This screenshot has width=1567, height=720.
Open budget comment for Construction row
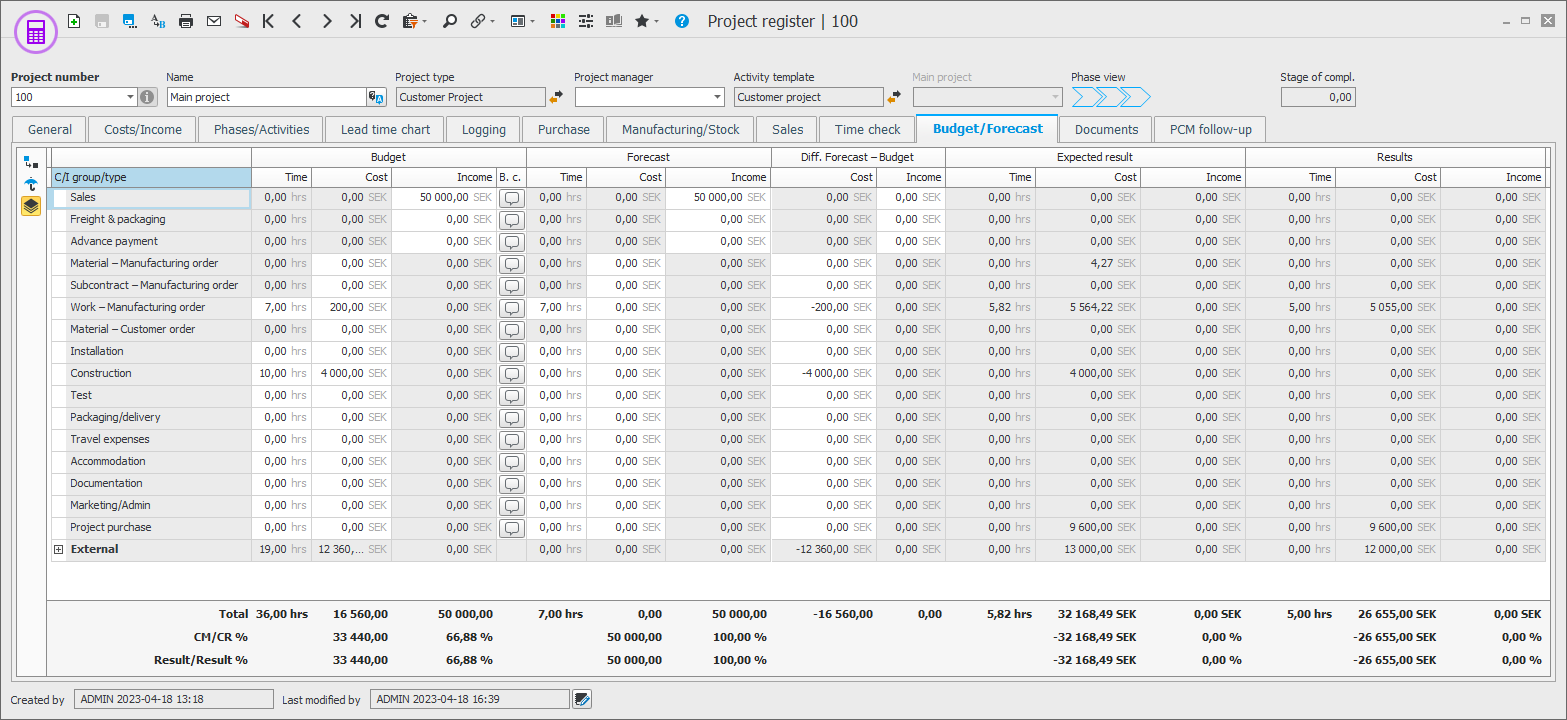point(512,374)
